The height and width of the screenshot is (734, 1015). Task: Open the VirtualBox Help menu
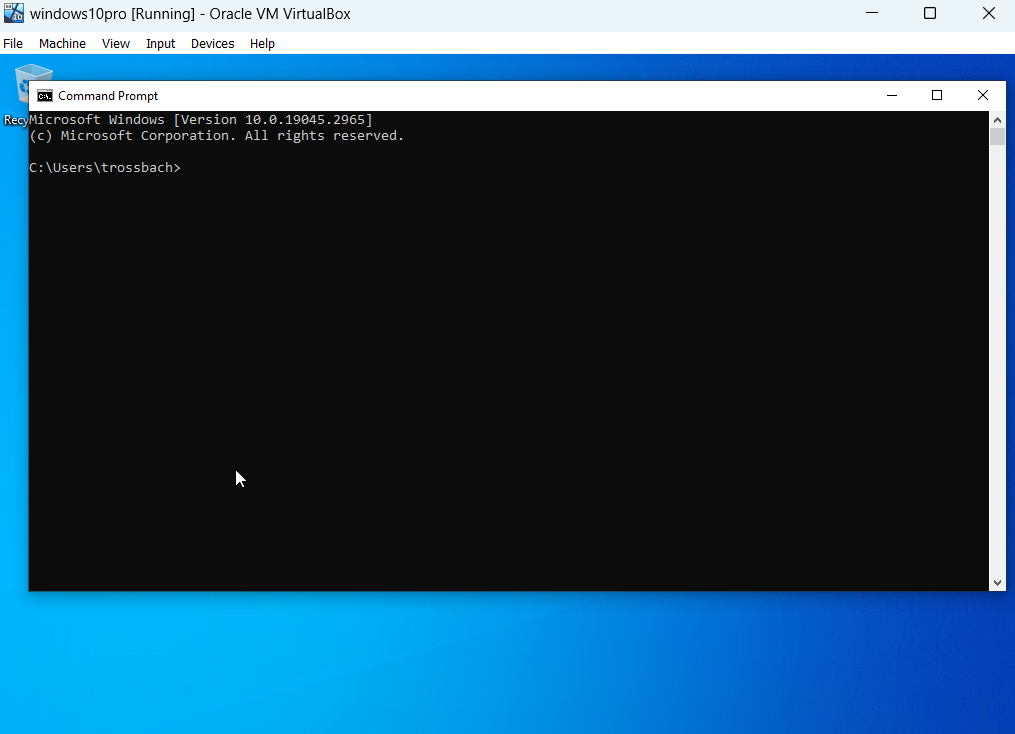tap(262, 43)
